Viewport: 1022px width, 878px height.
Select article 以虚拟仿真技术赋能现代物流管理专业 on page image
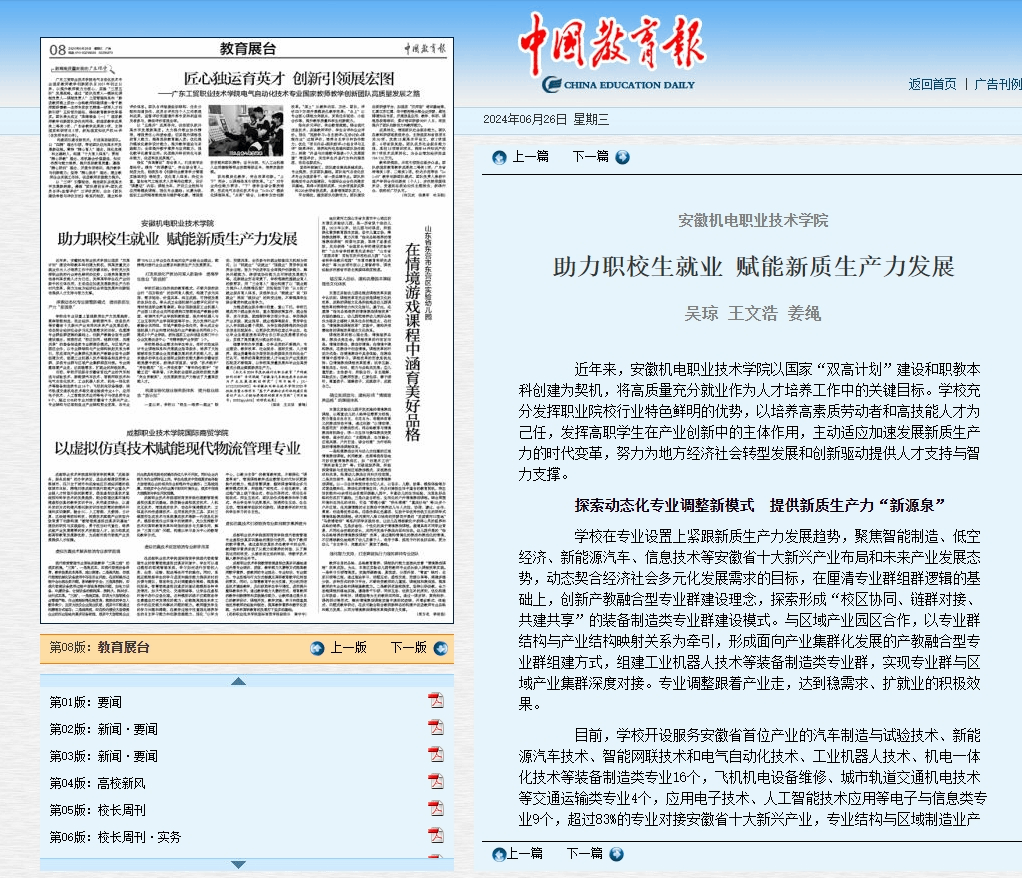pos(177,448)
